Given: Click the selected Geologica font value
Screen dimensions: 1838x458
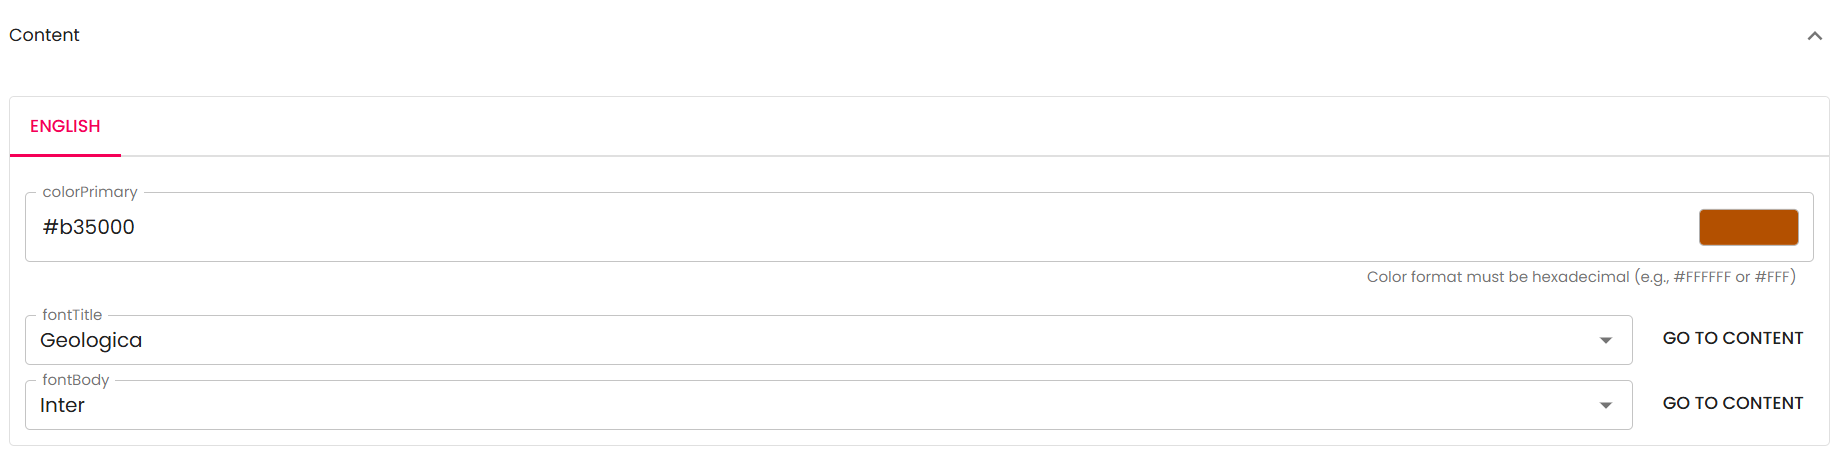Looking at the screenshot, I should [91, 340].
